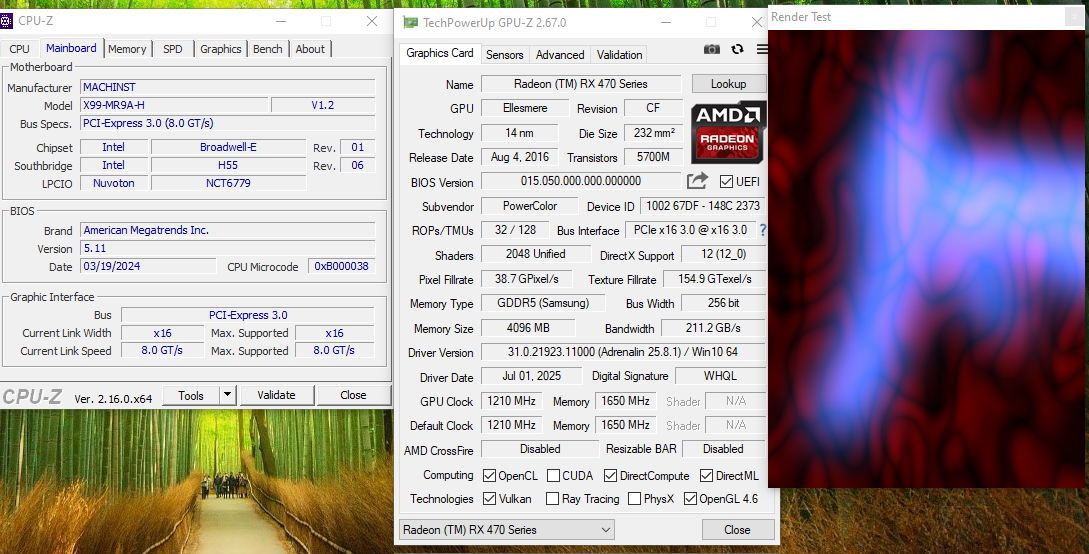1089x554 pixels.
Task: Toggle the PhysX checkbox
Action: [634, 498]
